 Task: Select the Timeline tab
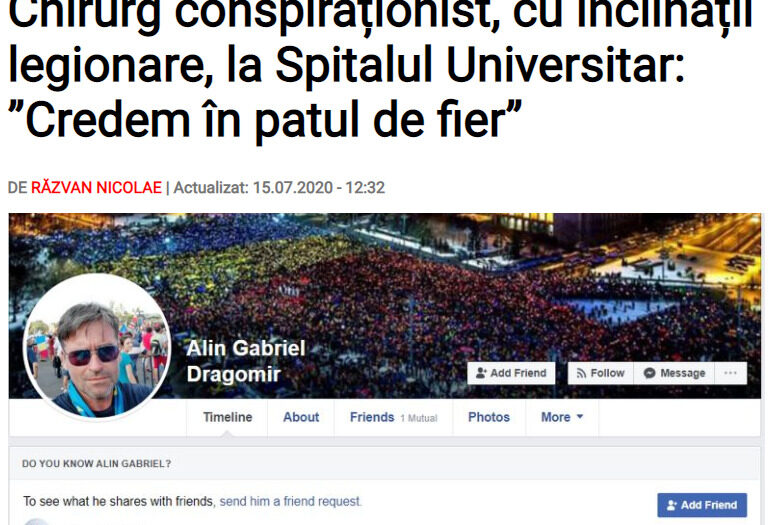click(x=227, y=417)
